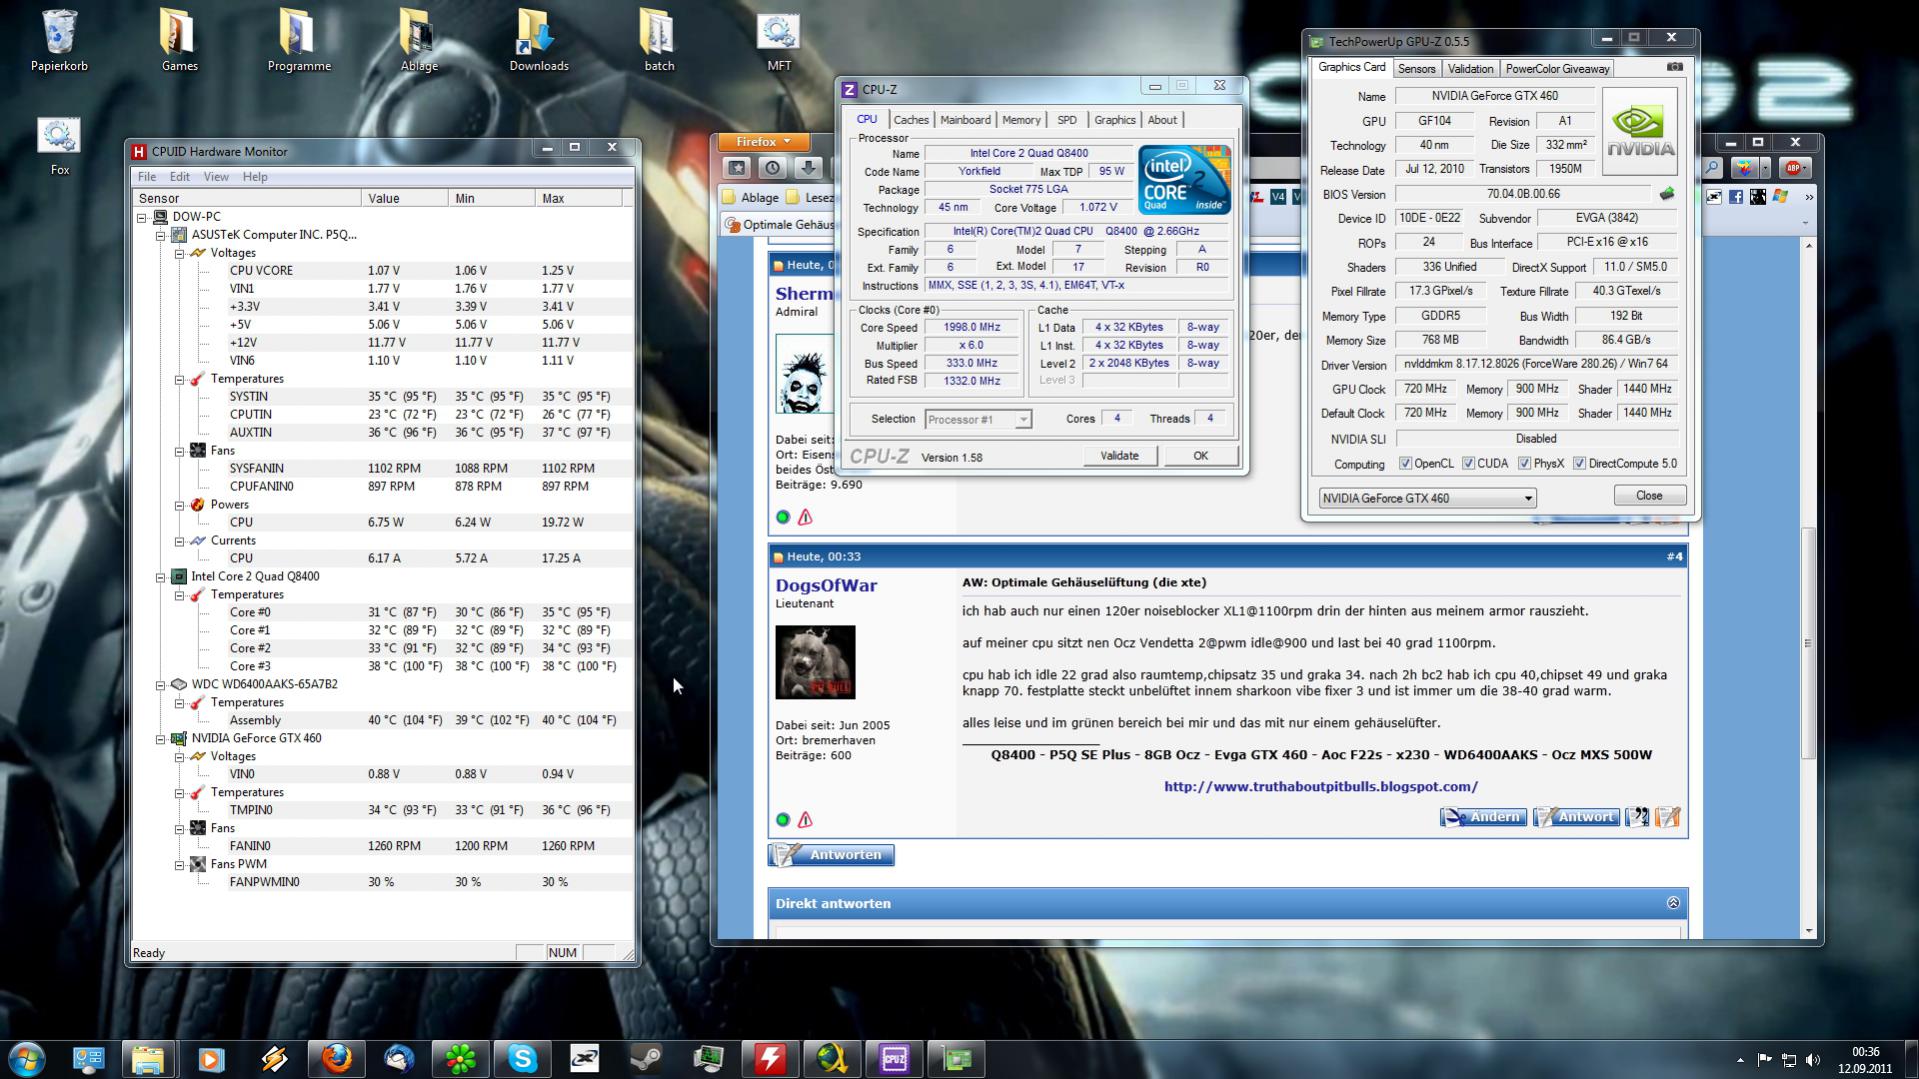Open the orange Firefox menu button
Viewport: 1919px width, 1079px height.
point(764,142)
